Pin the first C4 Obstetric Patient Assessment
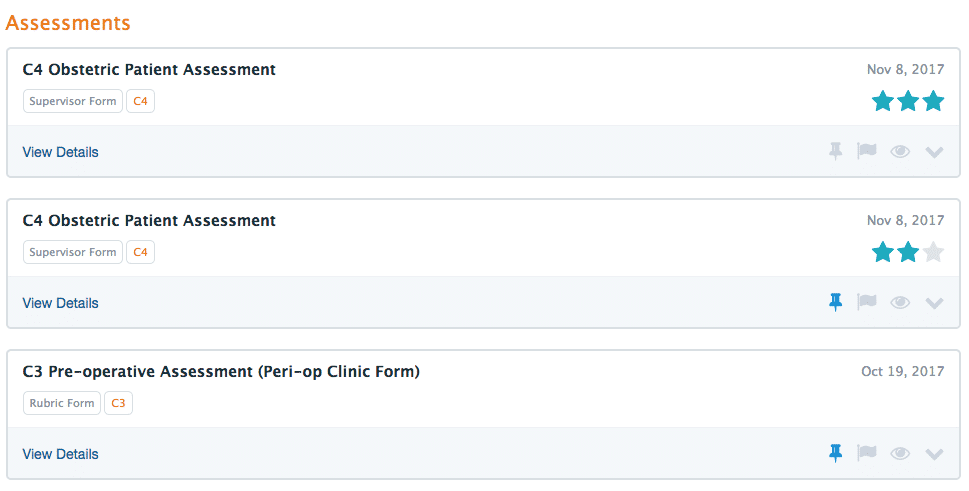969x491 pixels. [836, 151]
